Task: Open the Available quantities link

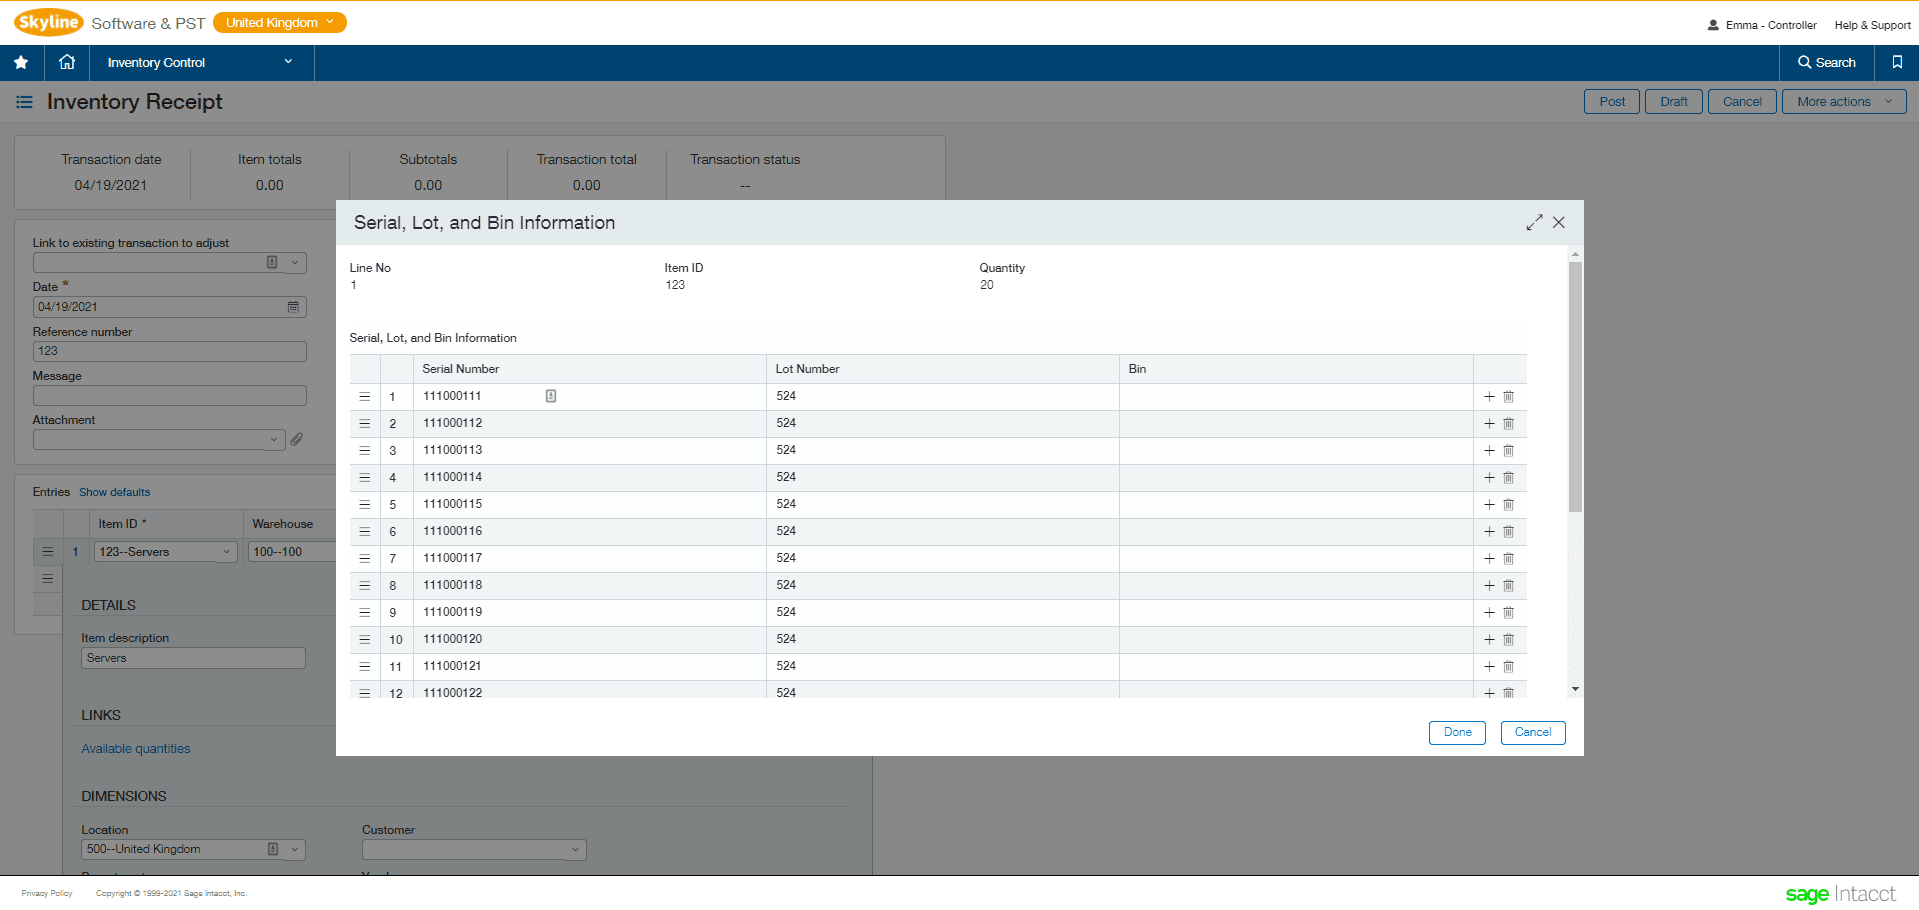Action: [x=136, y=748]
